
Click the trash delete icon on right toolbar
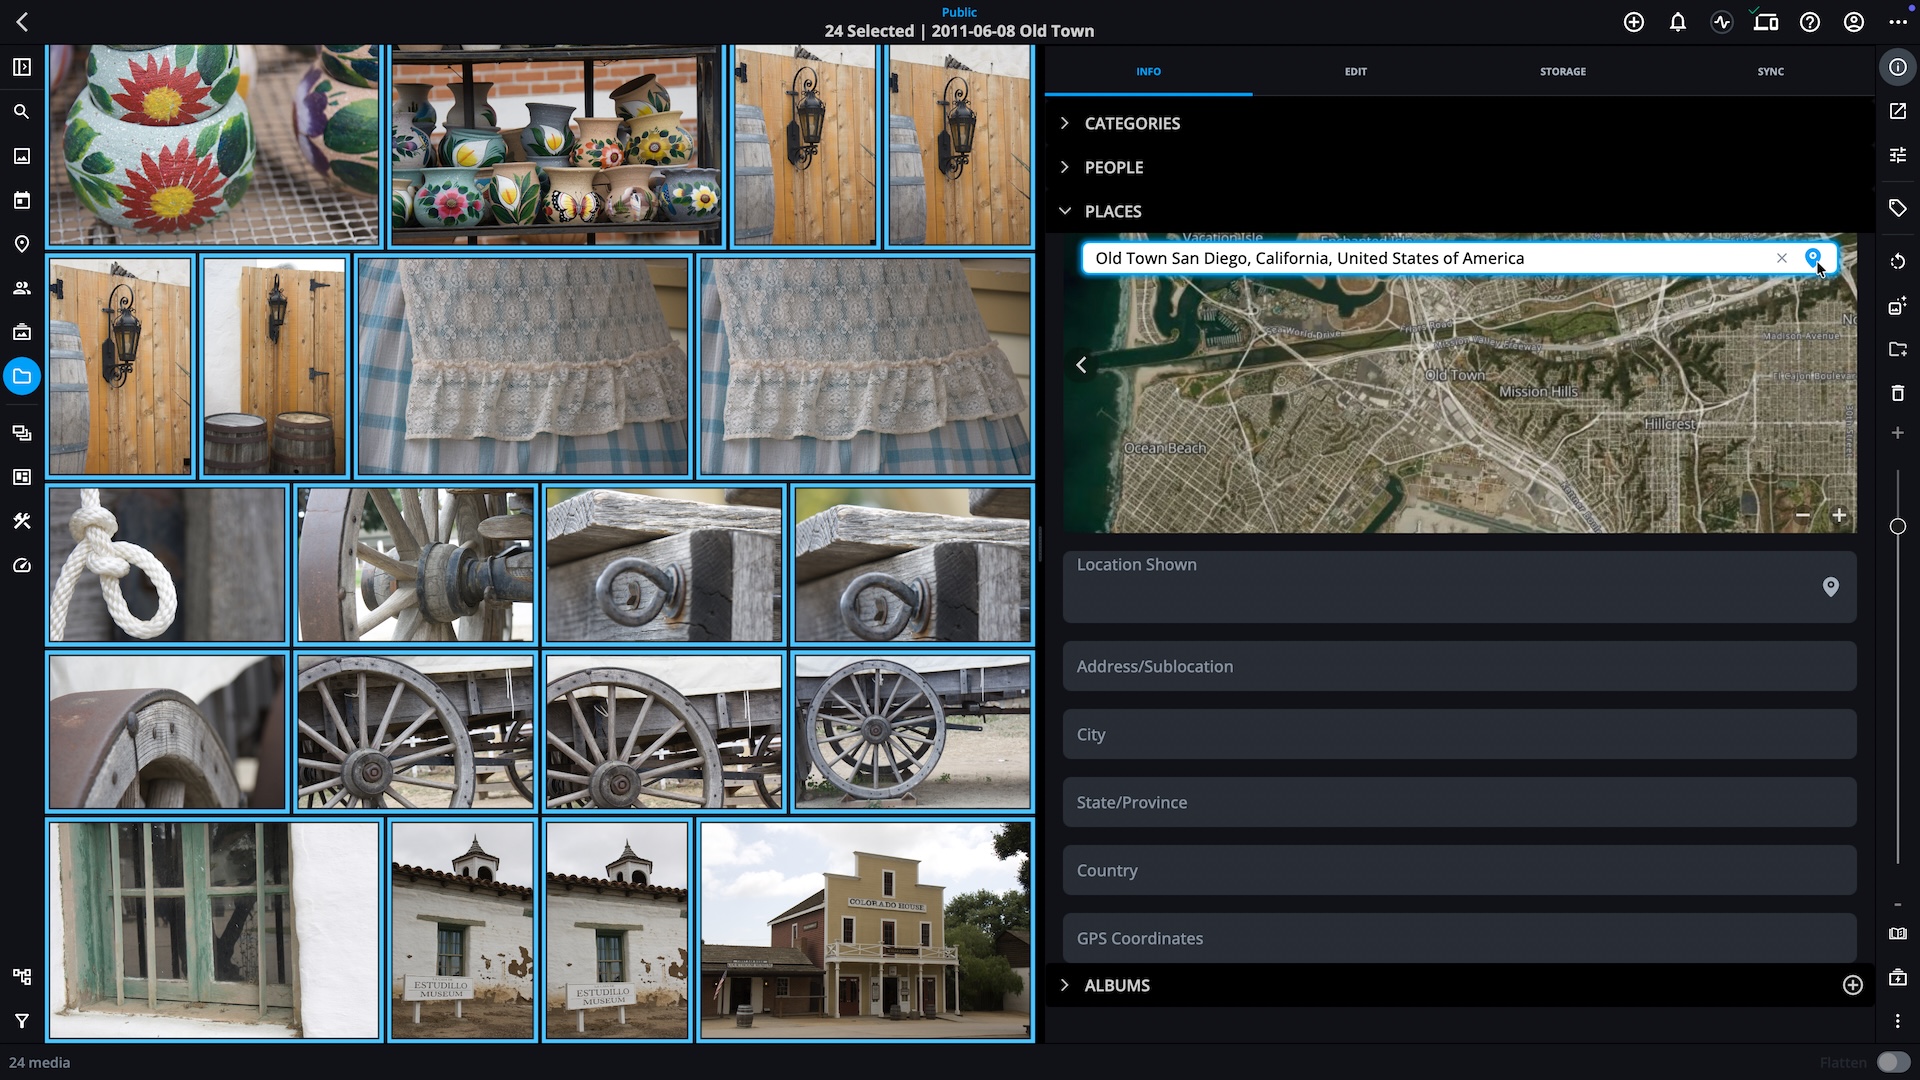1897,393
